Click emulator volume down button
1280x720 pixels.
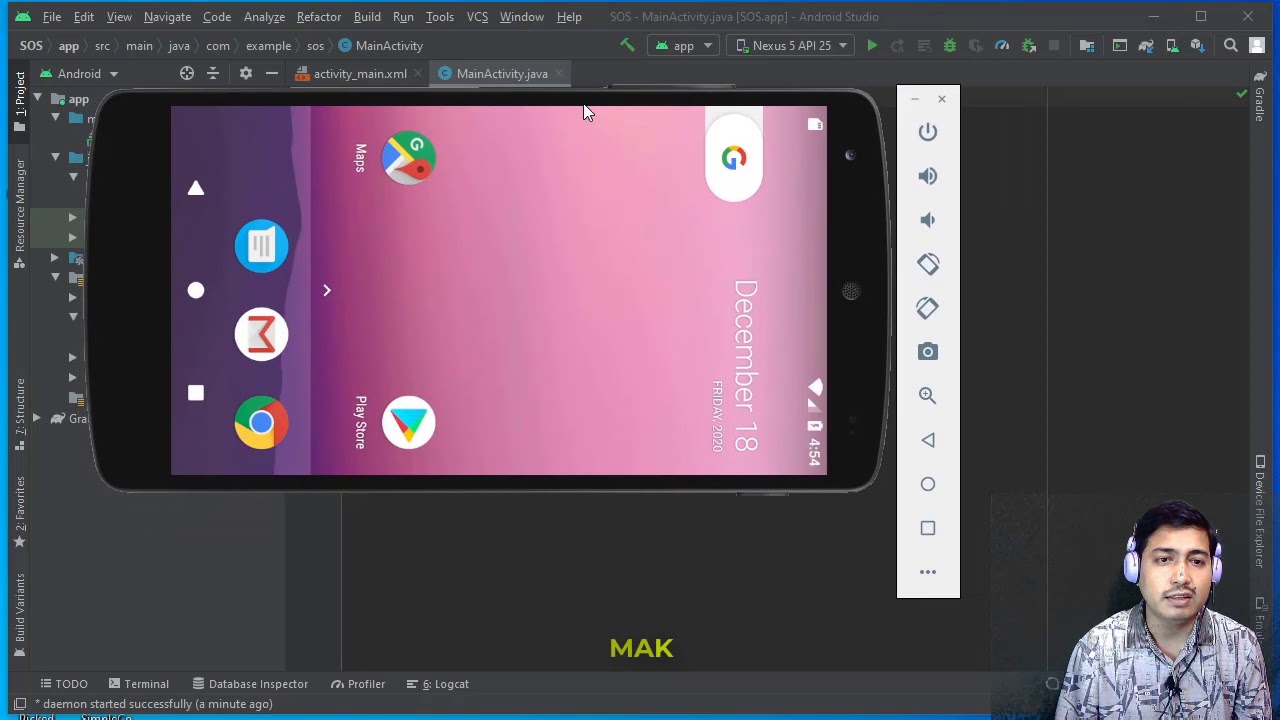tap(928, 220)
